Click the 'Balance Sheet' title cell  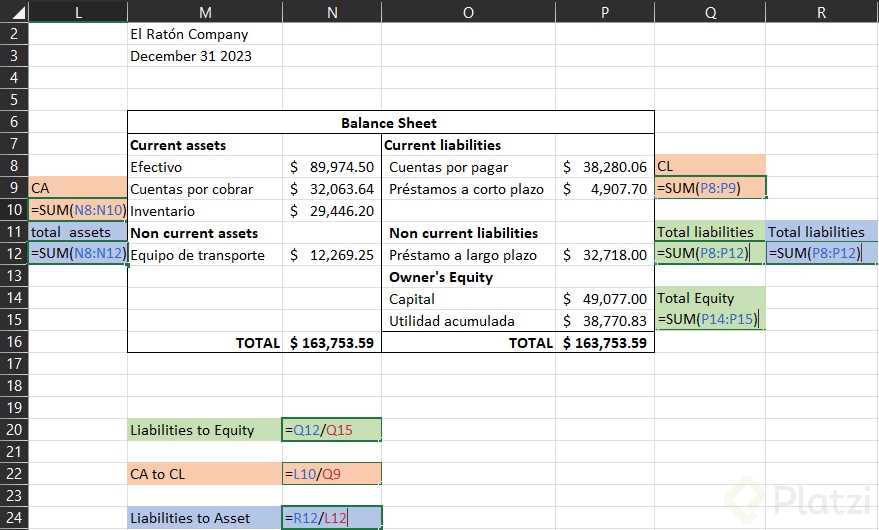click(x=391, y=122)
